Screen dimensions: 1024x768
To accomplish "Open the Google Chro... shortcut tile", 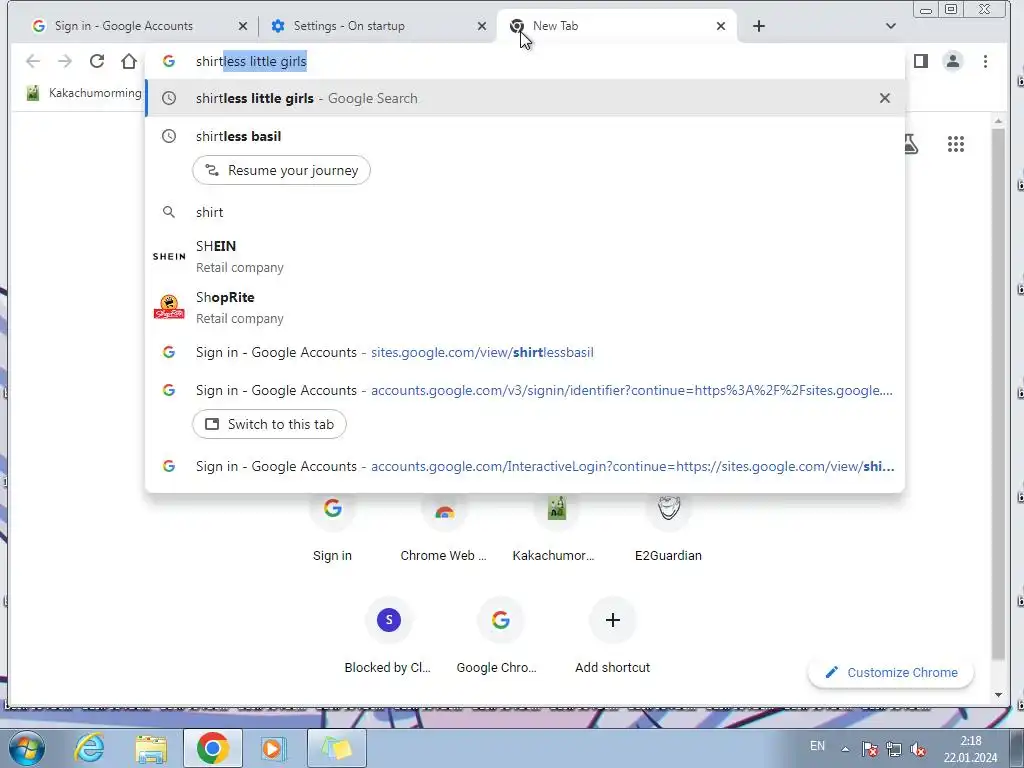I will click(500, 633).
